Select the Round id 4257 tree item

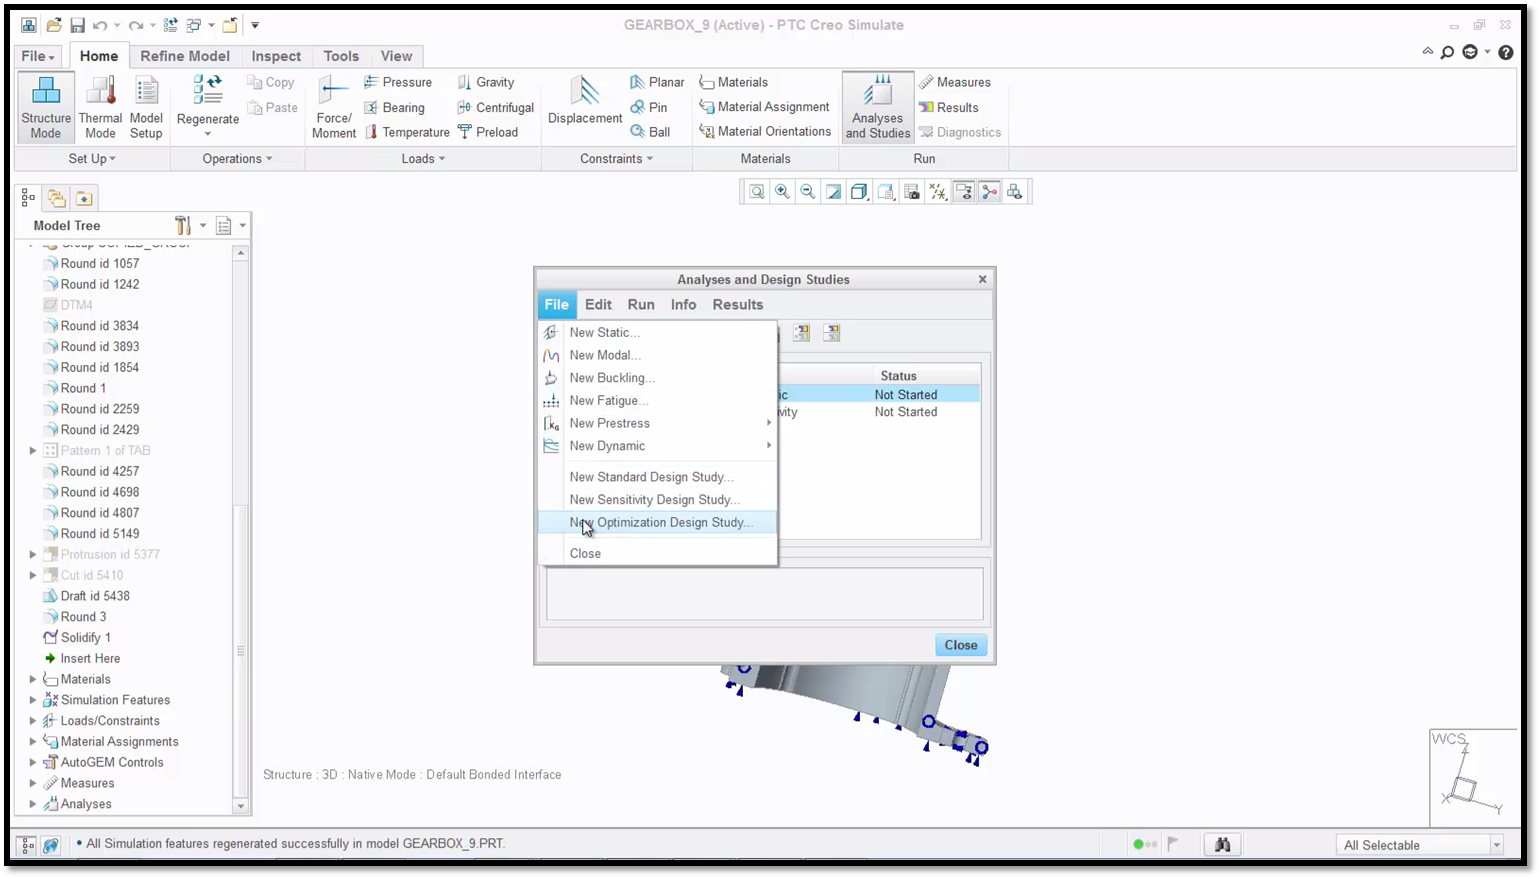click(x=92, y=472)
